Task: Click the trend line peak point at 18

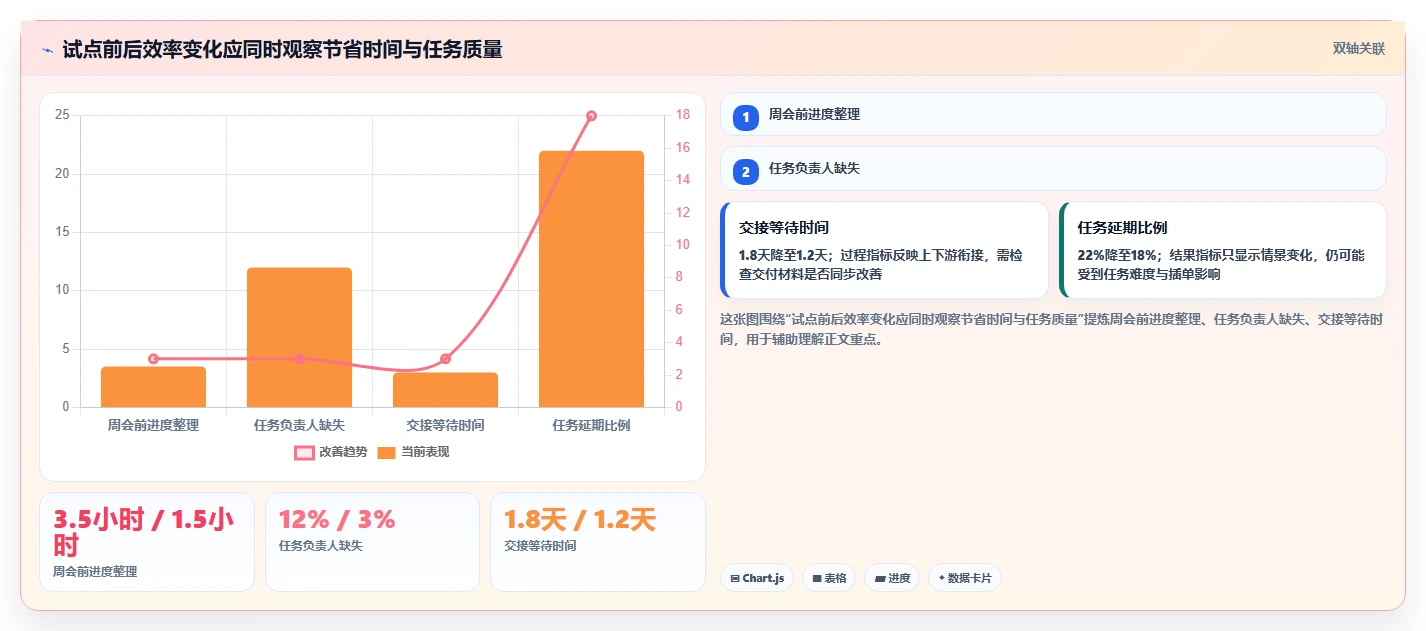Action: [591, 116]
